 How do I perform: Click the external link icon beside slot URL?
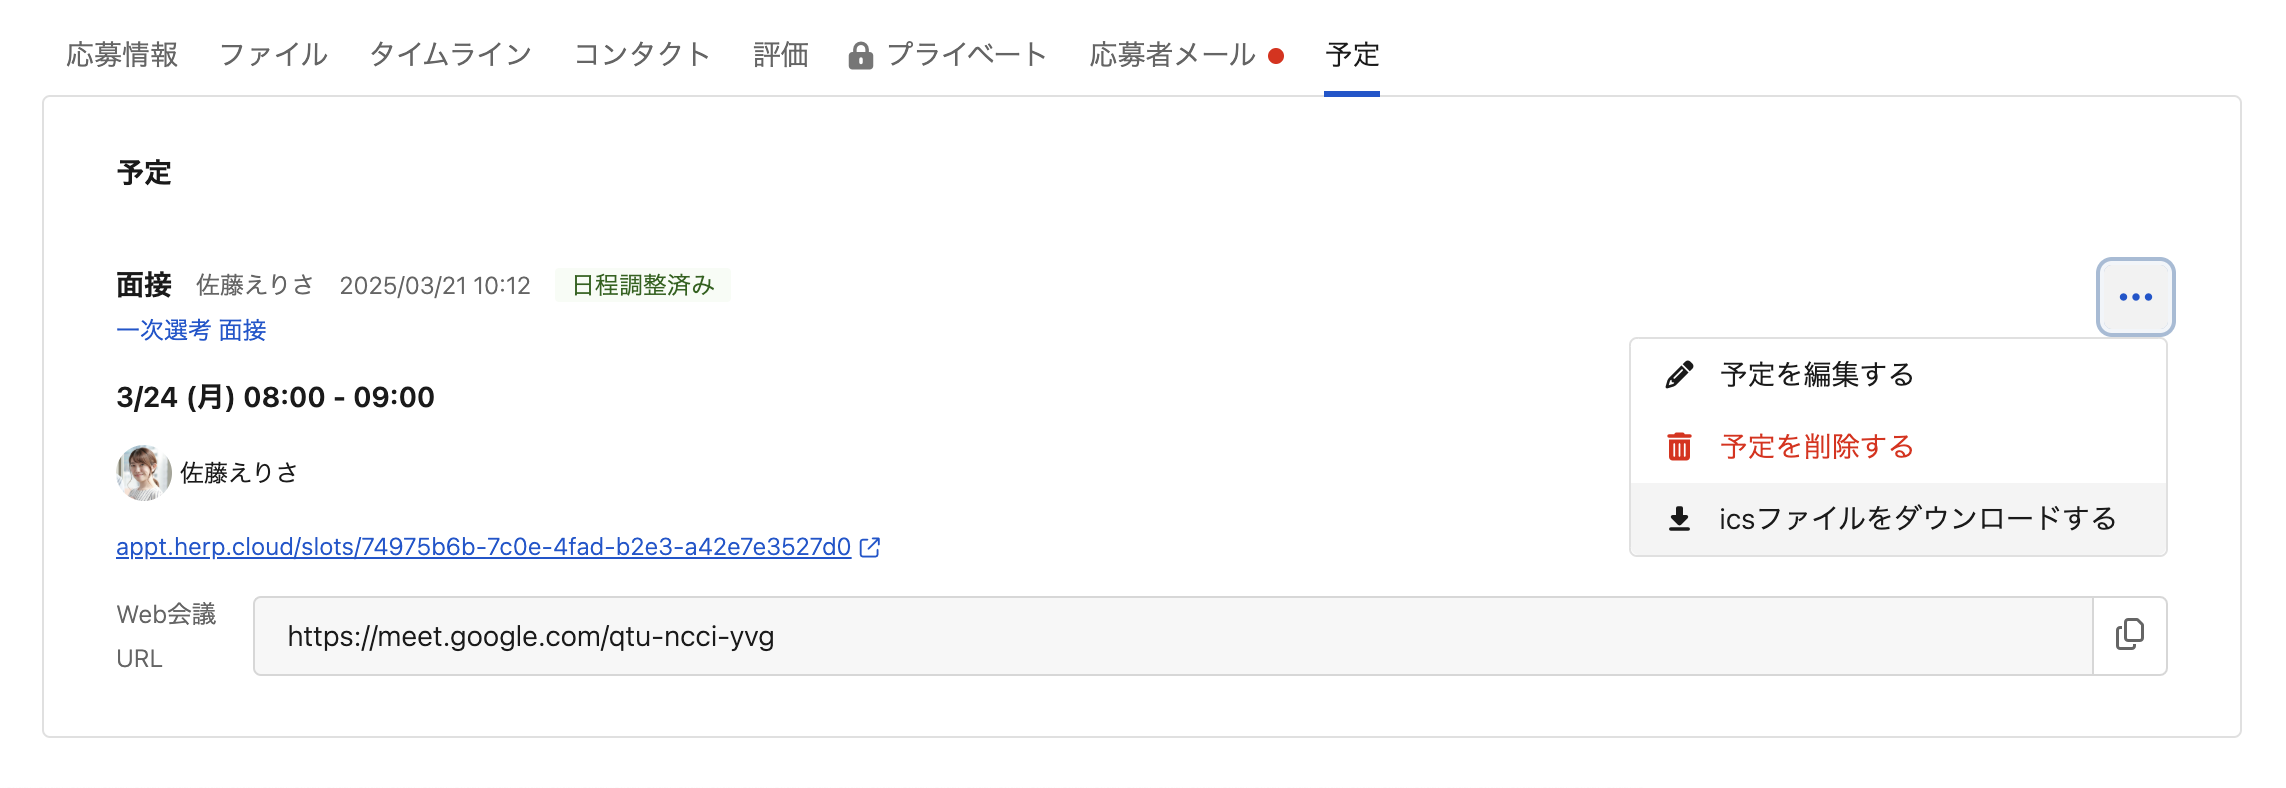[x=870, y=547]
